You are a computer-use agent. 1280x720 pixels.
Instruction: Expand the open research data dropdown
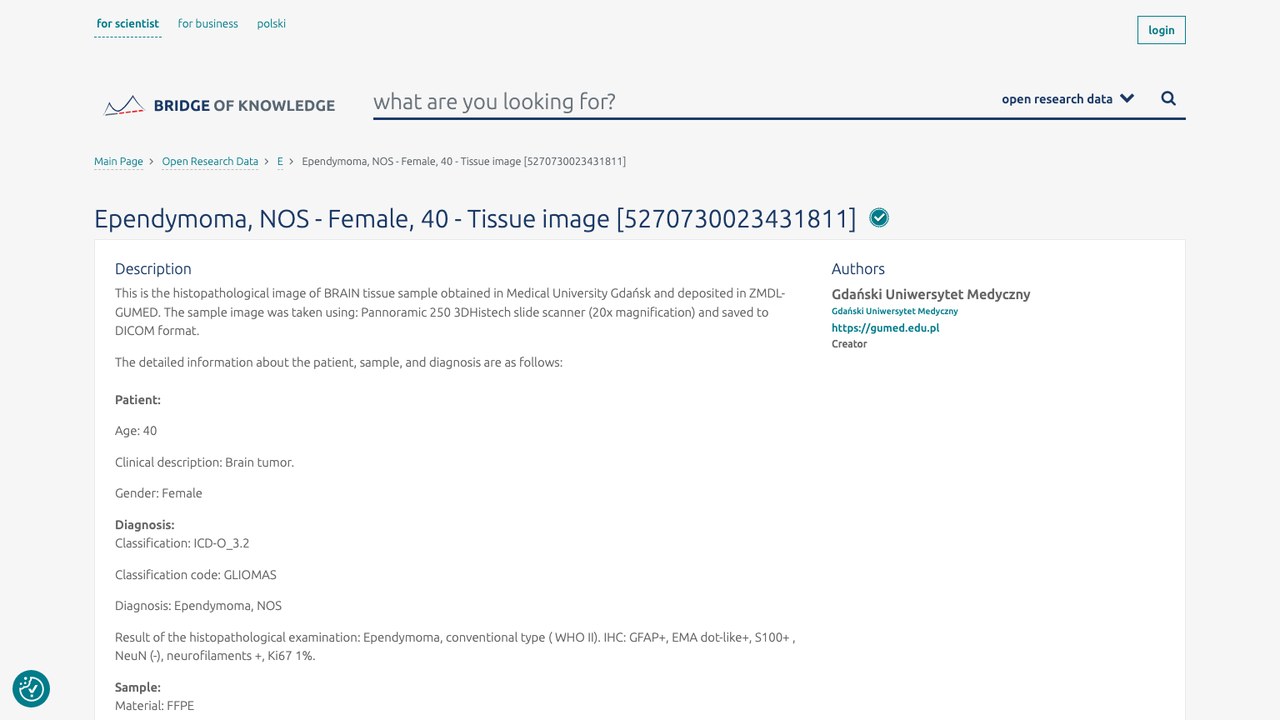(x=1068, y=99)
